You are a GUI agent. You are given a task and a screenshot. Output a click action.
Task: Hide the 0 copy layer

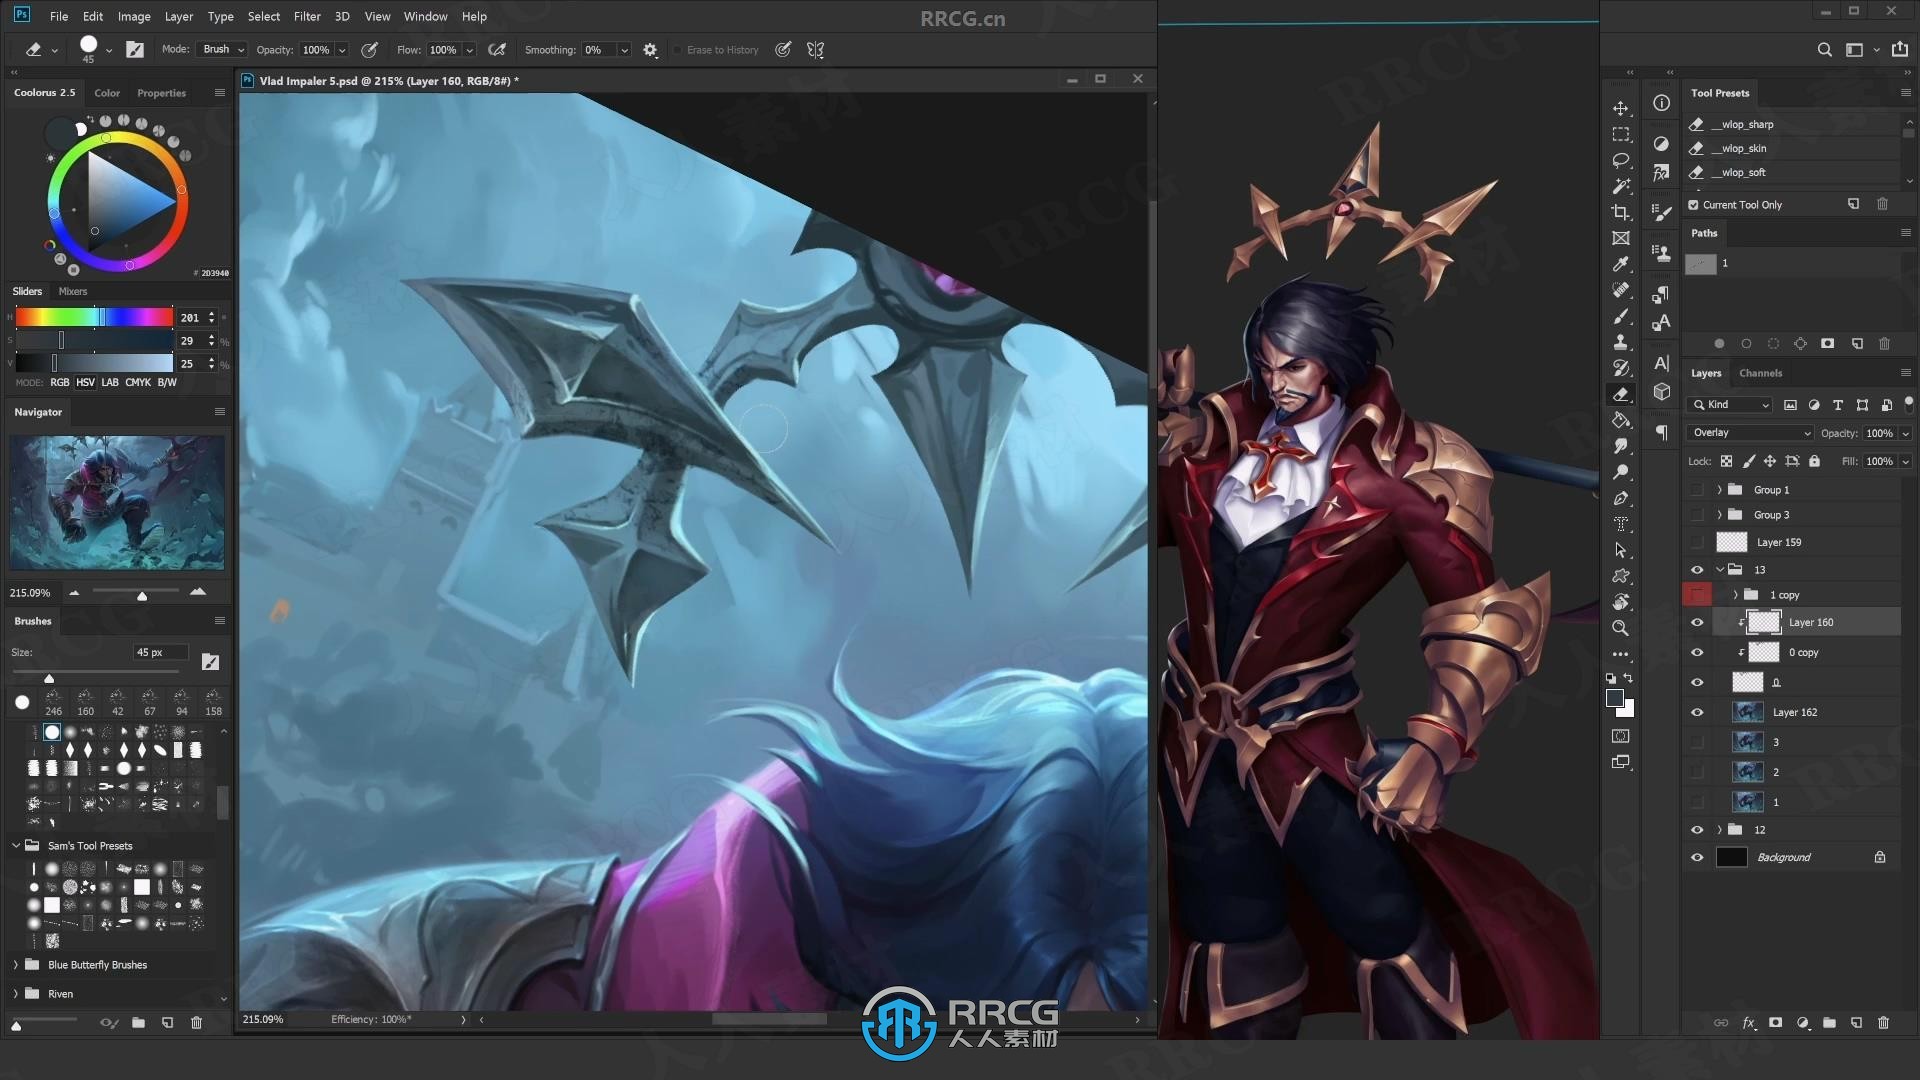pyautogui.click(x=1697, y=652)
